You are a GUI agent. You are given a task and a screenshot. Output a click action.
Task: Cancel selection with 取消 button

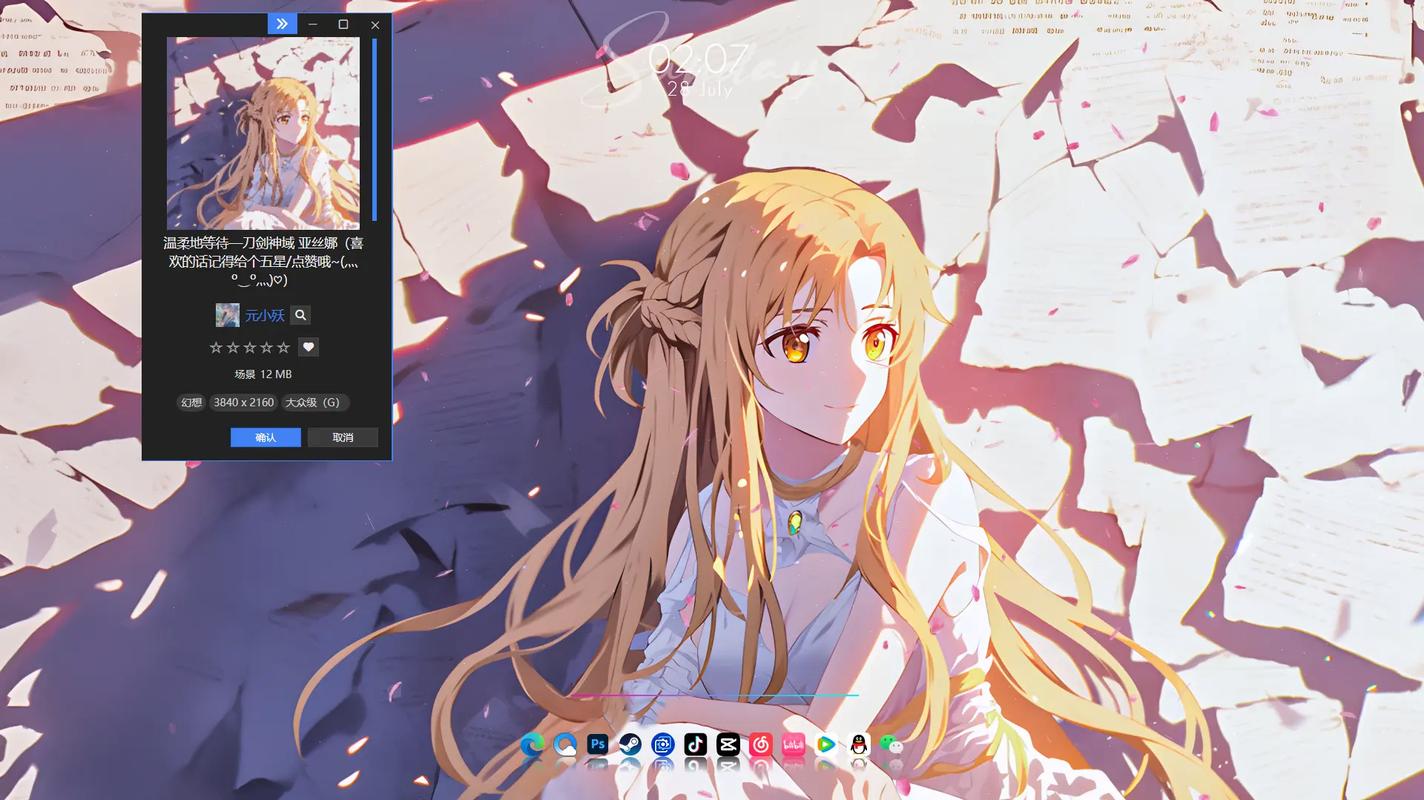343,437
